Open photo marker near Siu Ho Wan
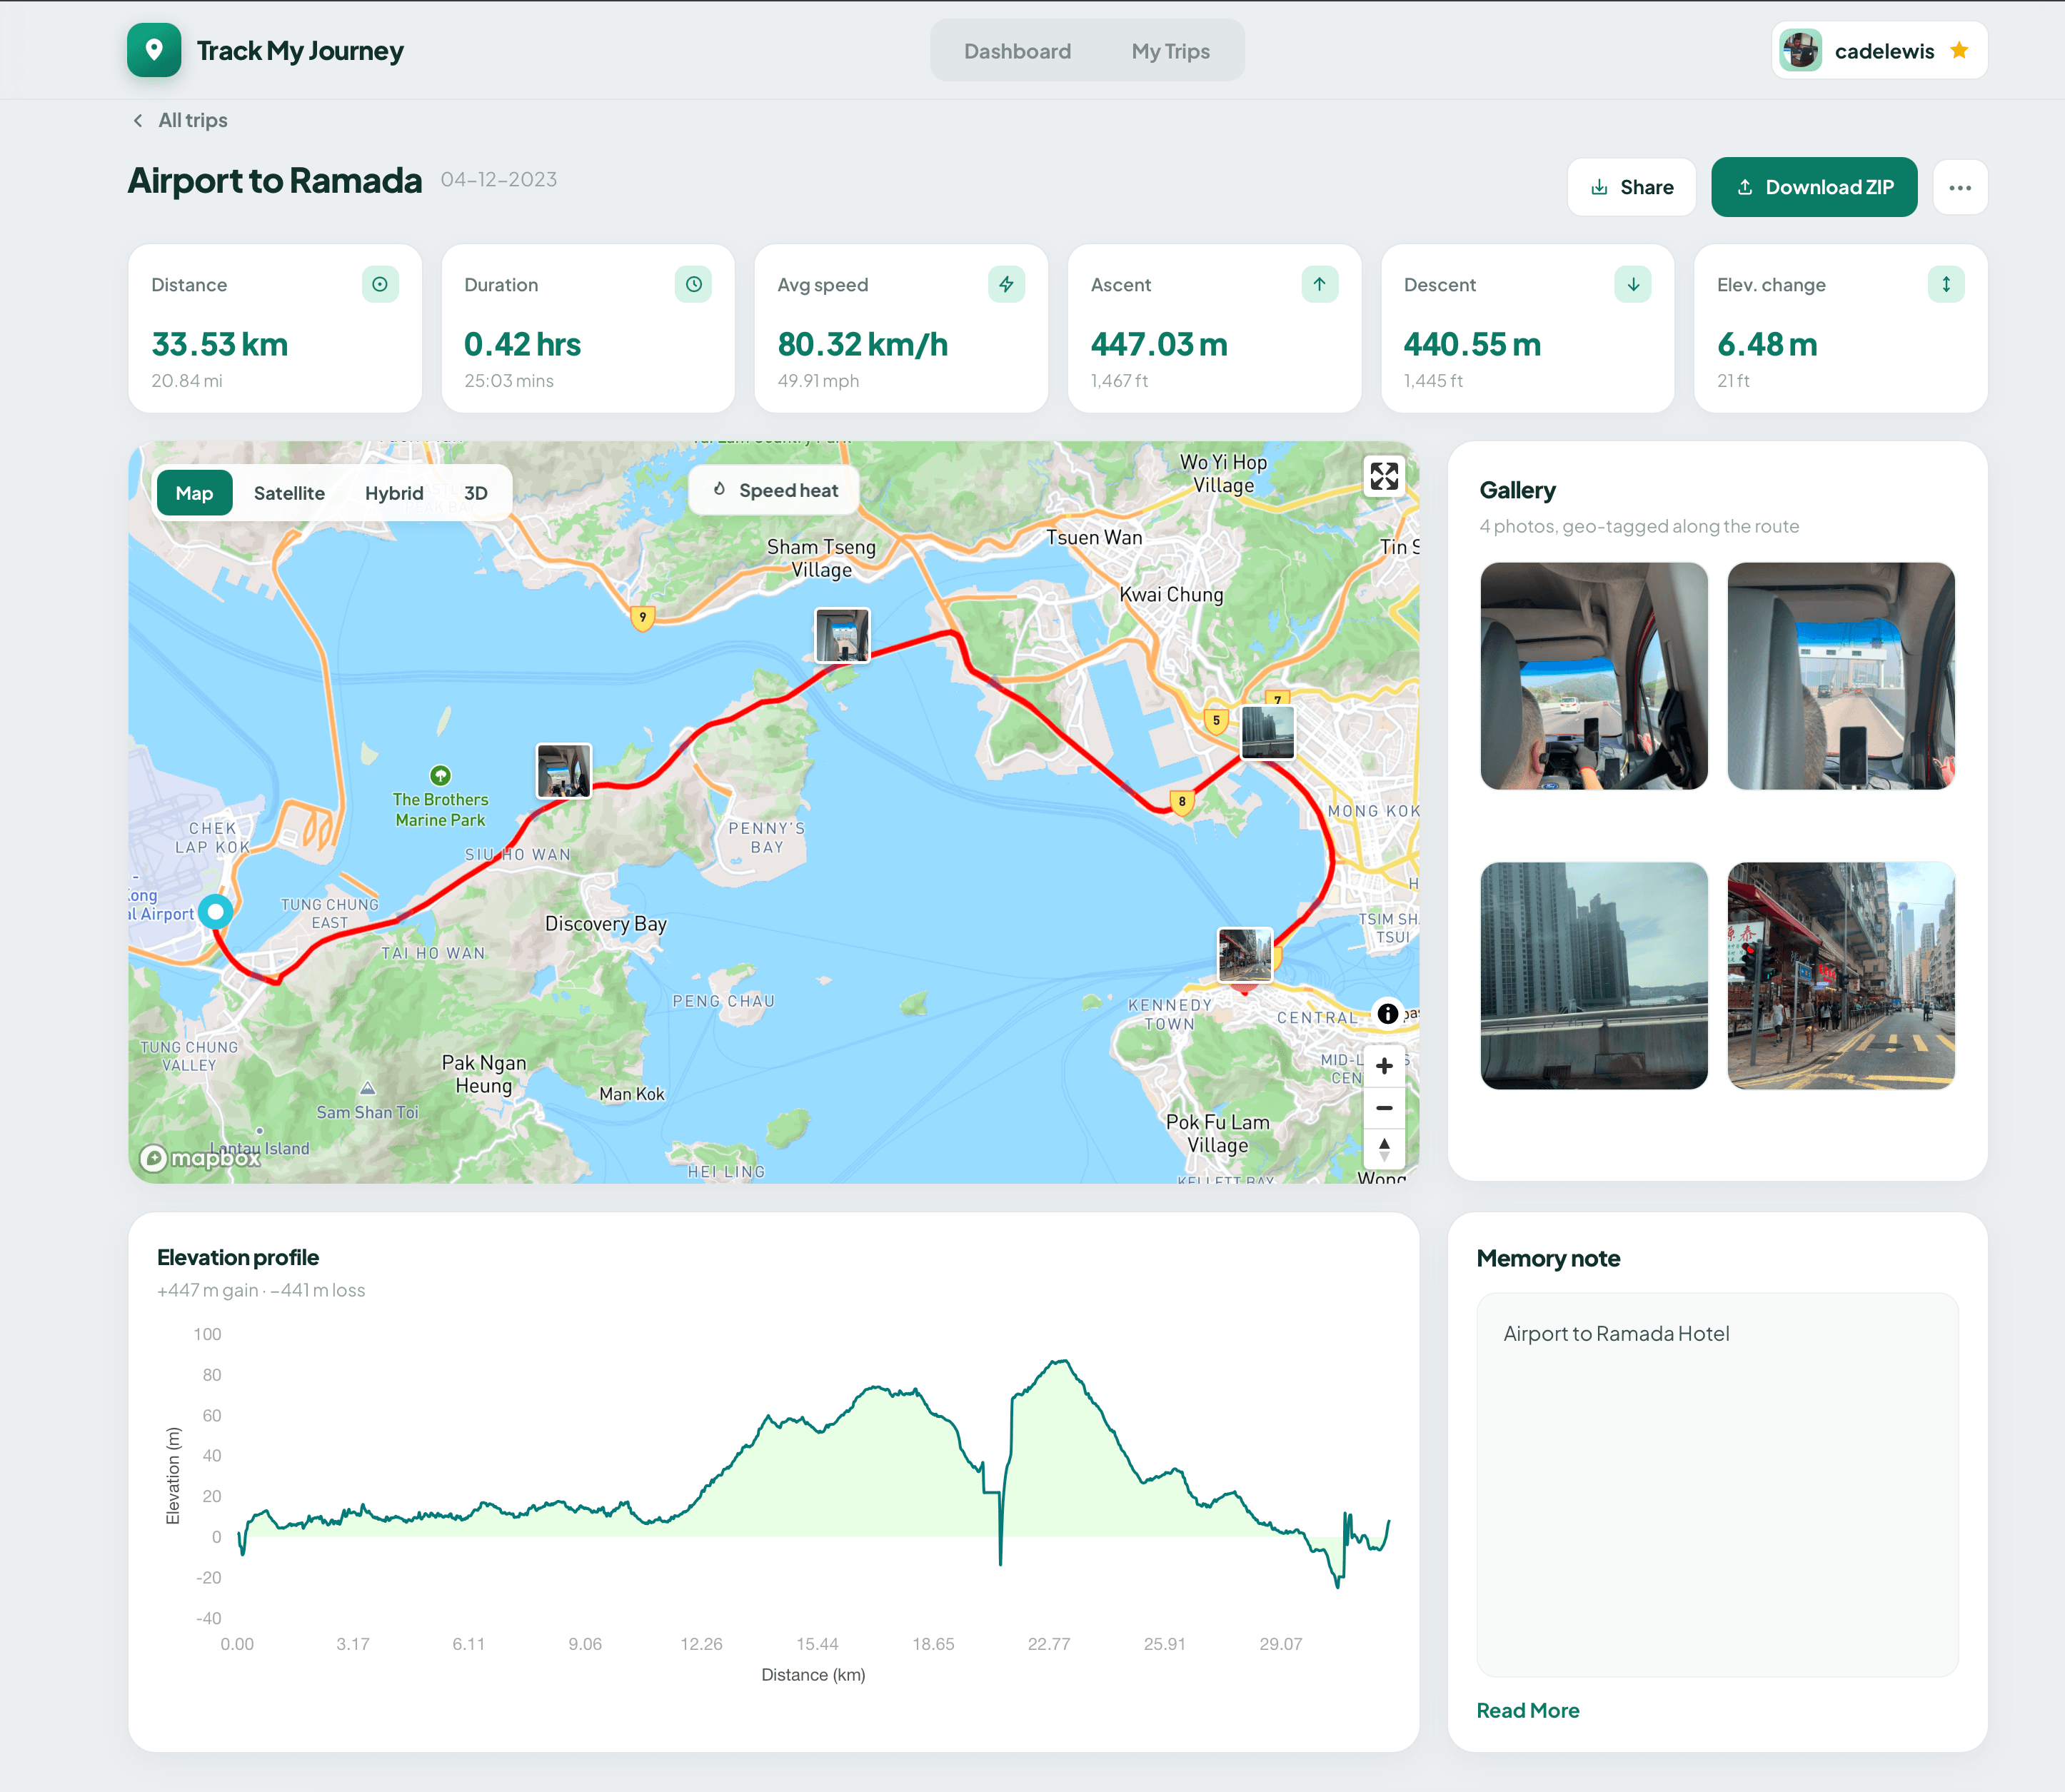This screenshot has height=1792, width=2065. (x=564, y=771)
